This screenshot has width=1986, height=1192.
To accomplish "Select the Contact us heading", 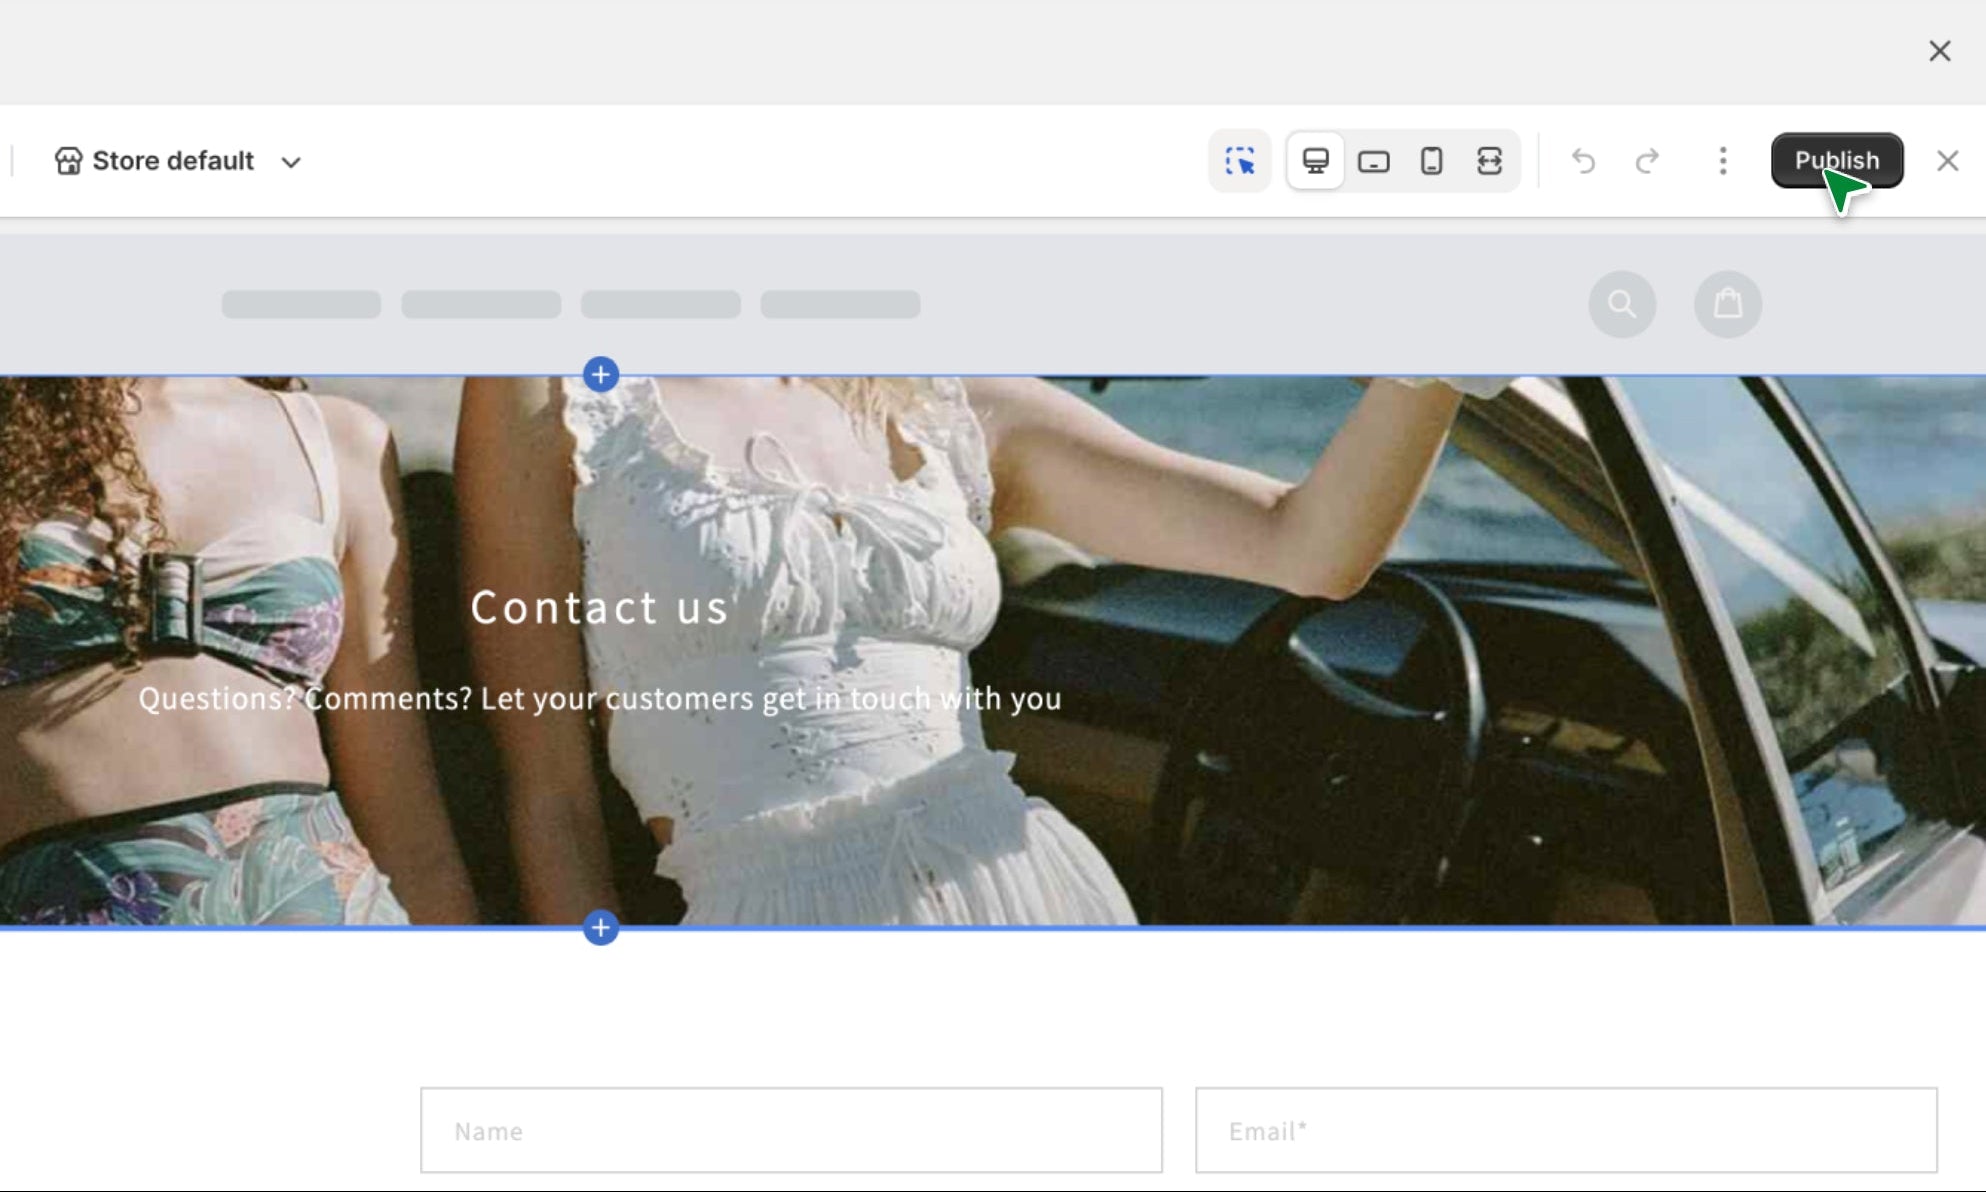I will [599, 607].
